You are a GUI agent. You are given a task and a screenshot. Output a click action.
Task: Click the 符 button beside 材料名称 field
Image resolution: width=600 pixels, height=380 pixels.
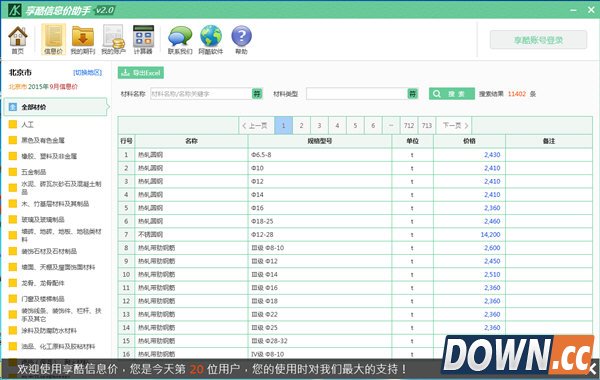[x=257, y=94]
